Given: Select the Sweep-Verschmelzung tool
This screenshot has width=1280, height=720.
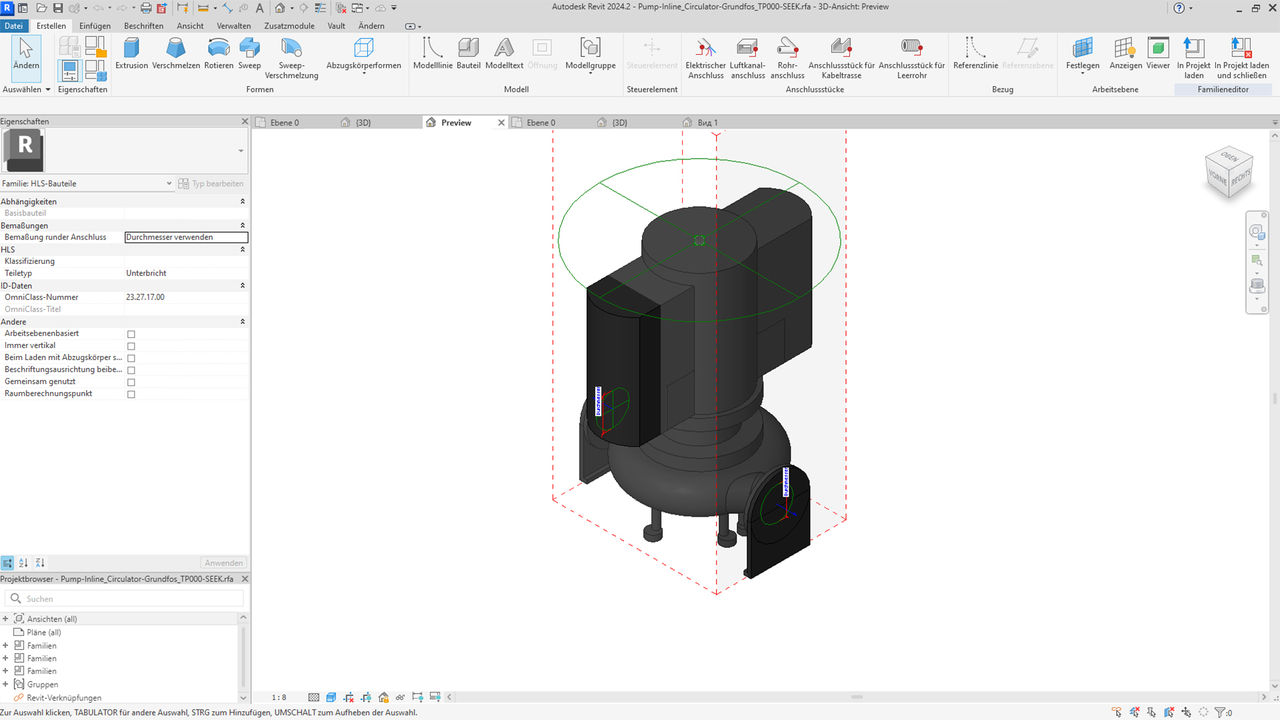Looking at the screenshot, I should (292, 58).
